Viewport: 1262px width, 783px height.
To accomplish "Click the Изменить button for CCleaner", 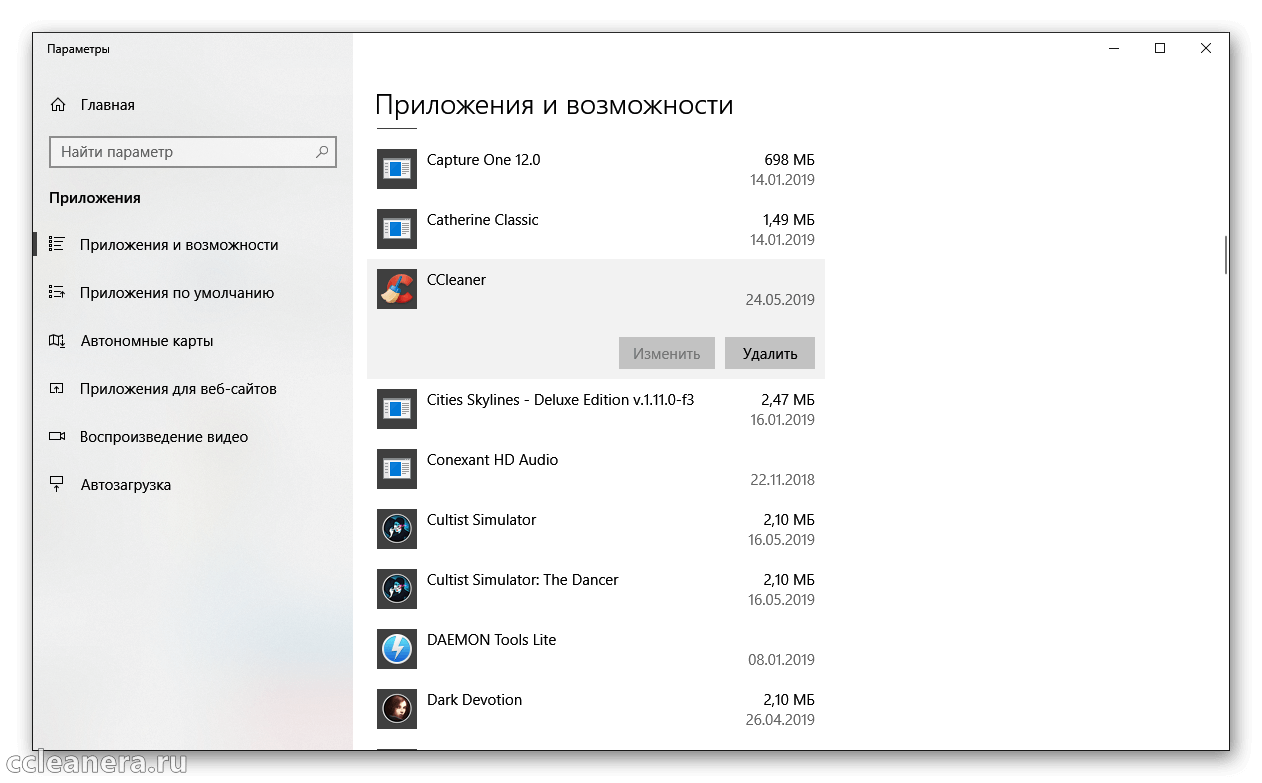I will click(667, 353).
